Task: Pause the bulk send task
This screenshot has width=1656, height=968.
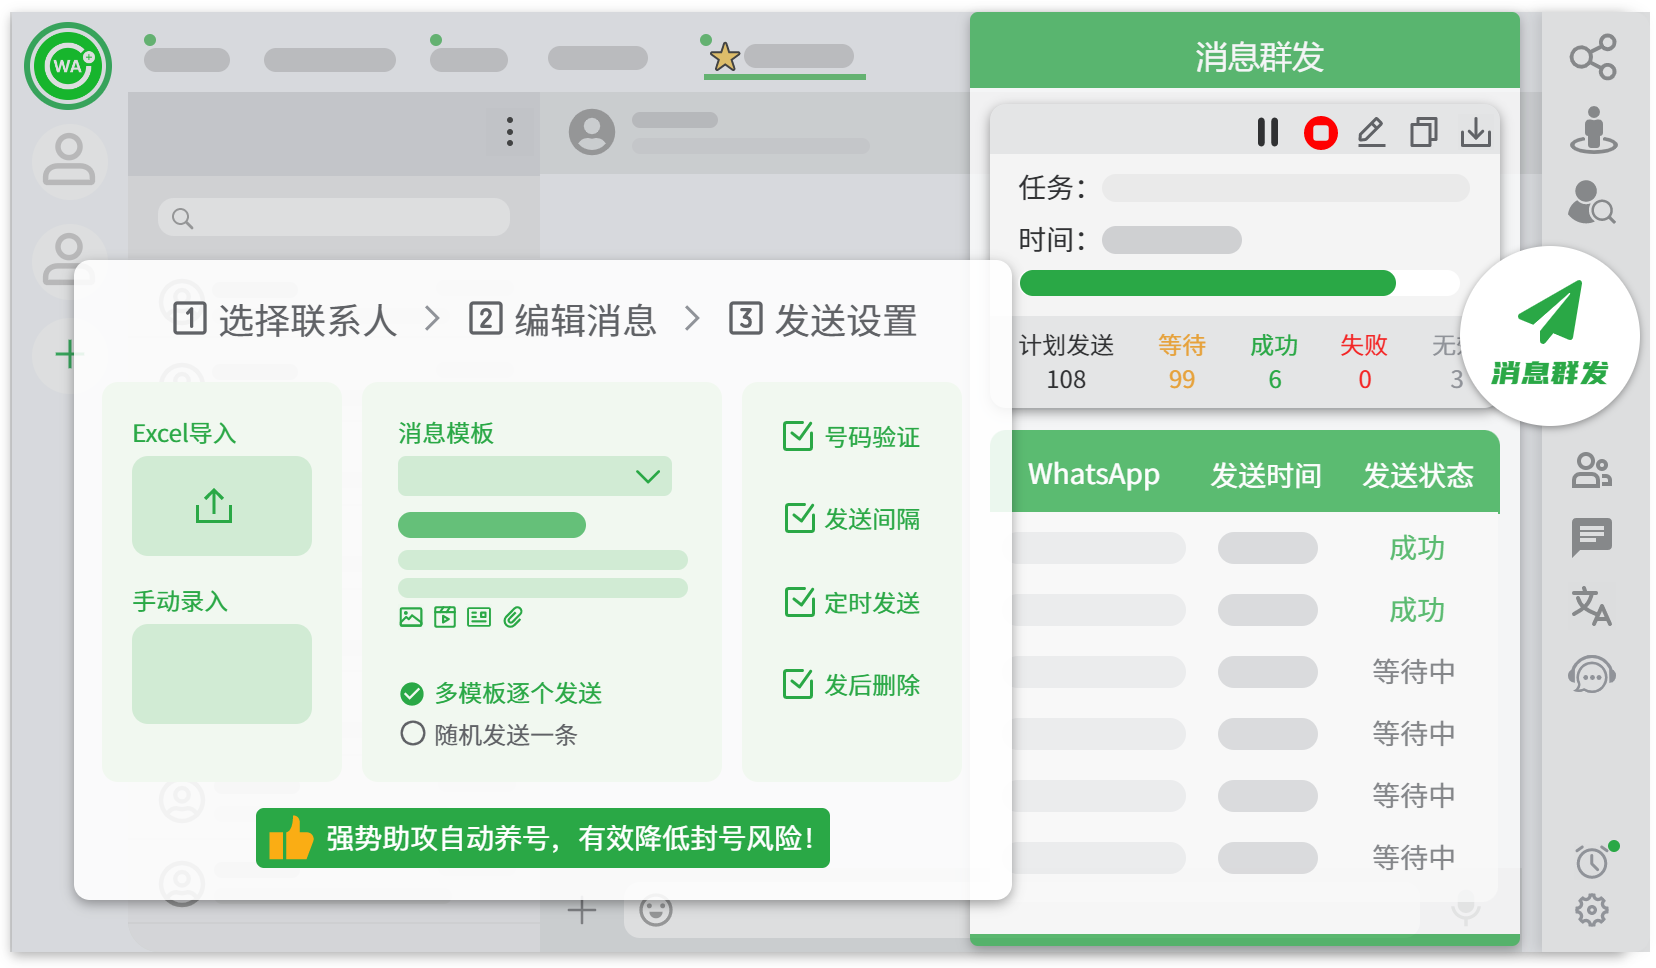Action: coord(1268,132)
